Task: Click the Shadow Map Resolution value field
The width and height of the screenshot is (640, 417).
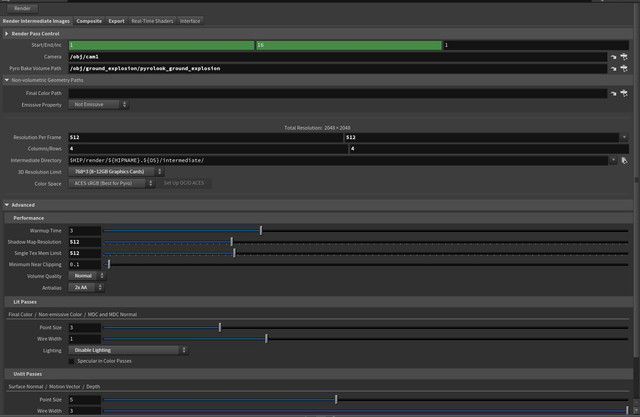Action: (x=84, y=242)
